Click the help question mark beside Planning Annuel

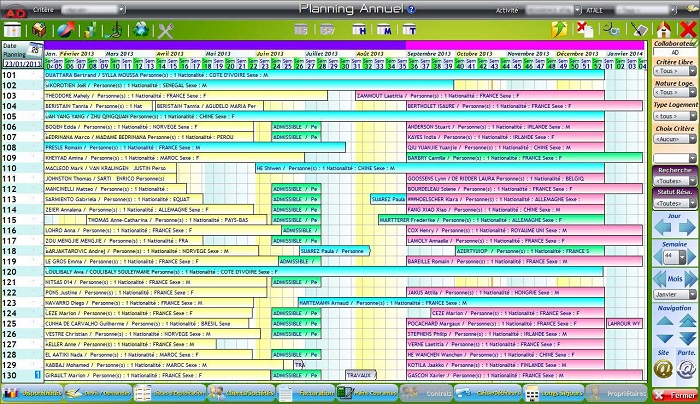pyautogui.click(x=411, y=9)
